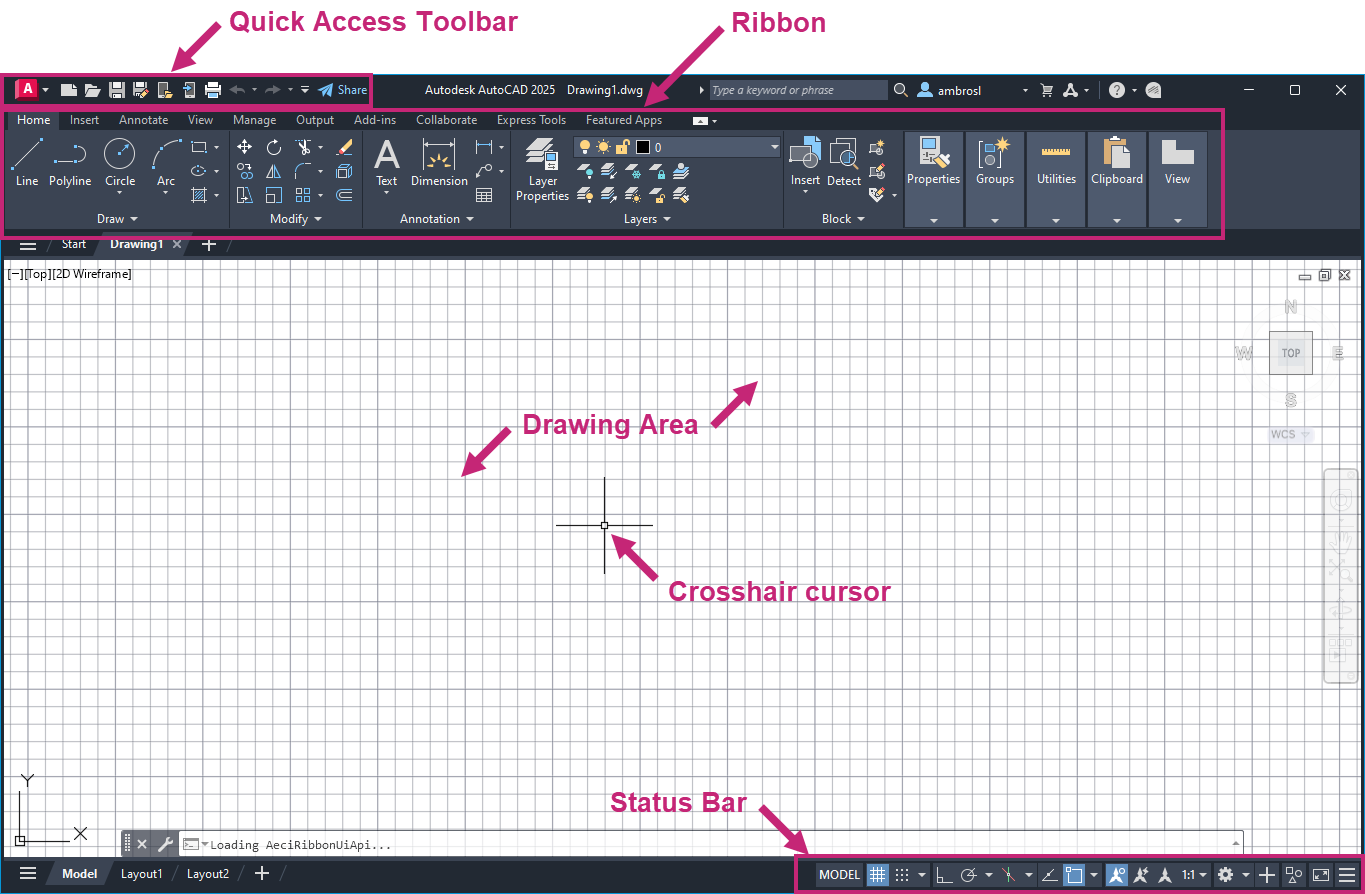
Task: Click the Plot printer icon
Action: (x=213, y=90)
